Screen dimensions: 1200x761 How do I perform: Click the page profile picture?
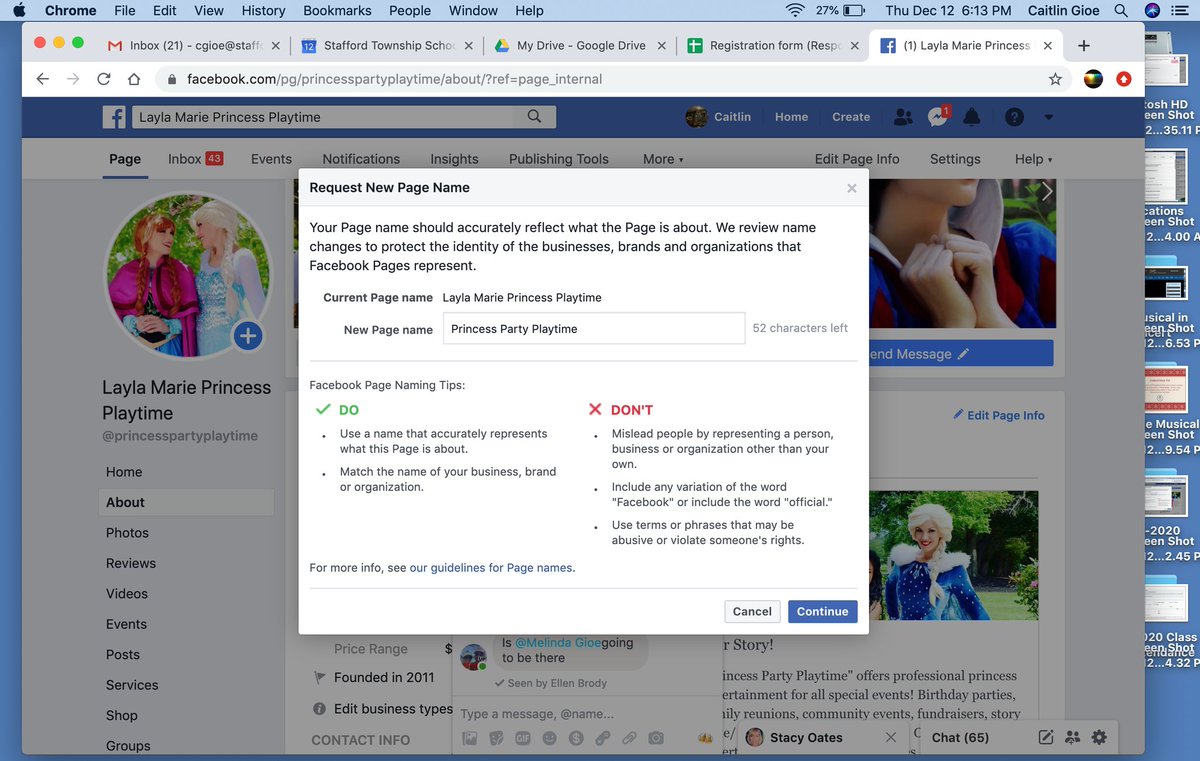pyautogui.click(x=188, y=276)
